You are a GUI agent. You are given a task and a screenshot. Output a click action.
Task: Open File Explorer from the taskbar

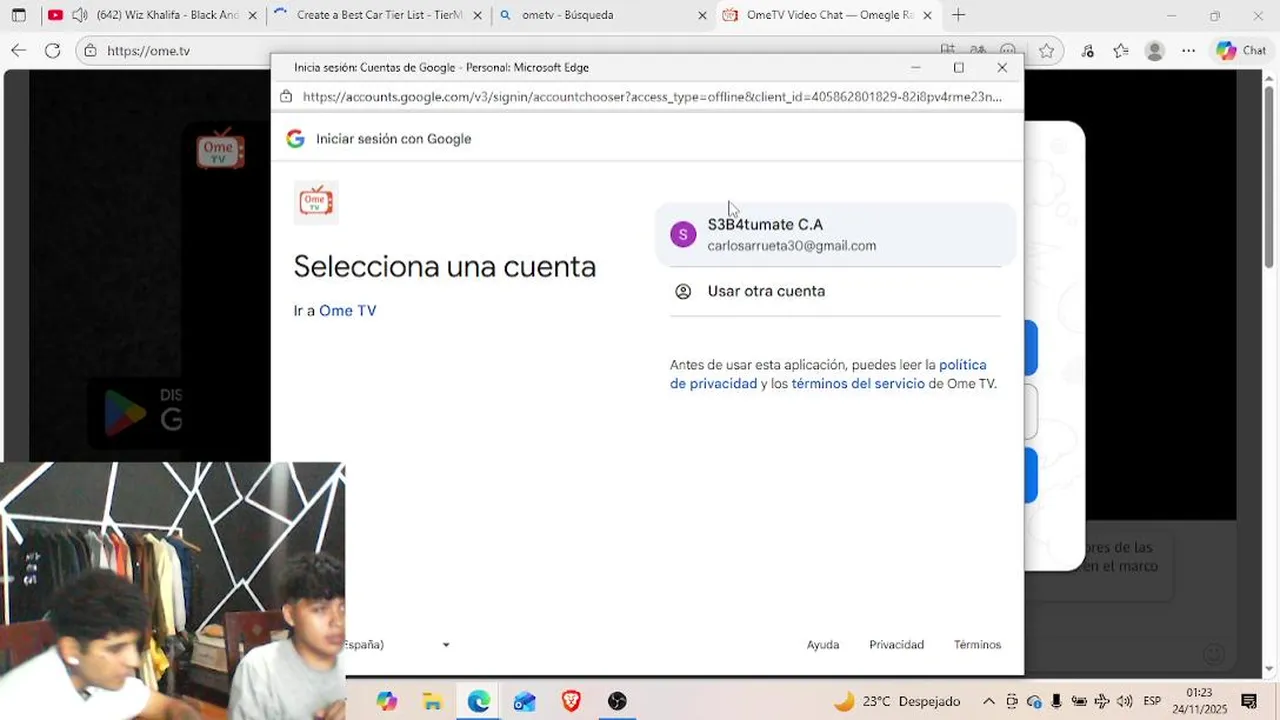point(433,701)
